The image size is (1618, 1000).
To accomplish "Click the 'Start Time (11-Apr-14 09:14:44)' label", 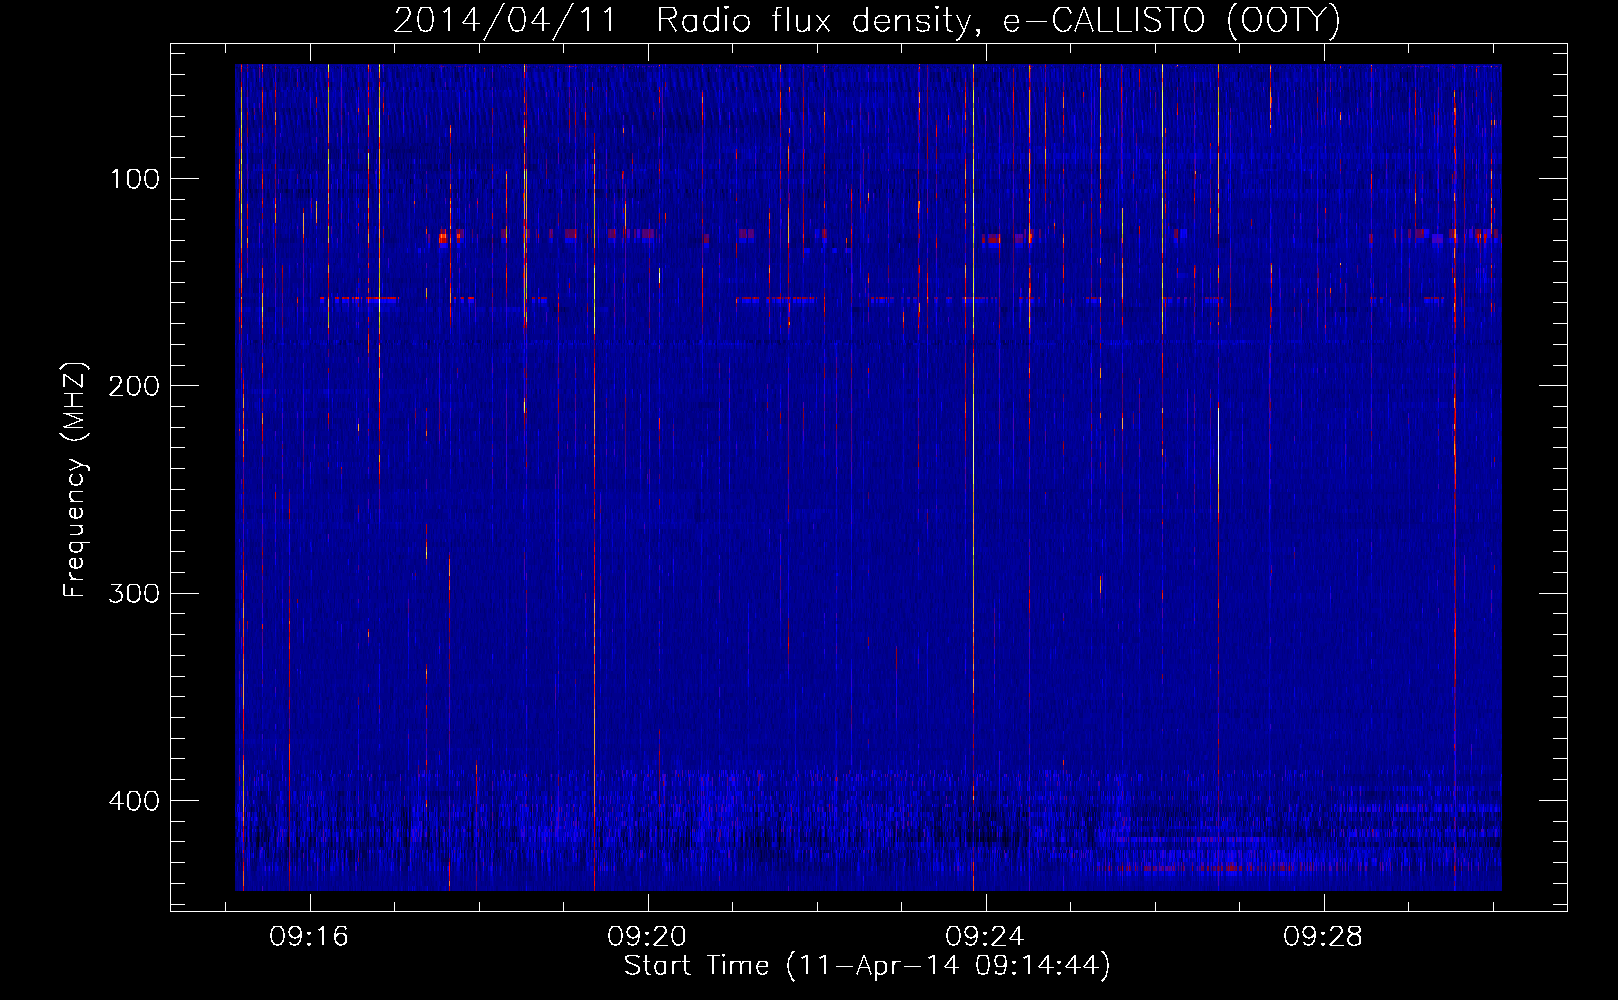I will point(867,966).
